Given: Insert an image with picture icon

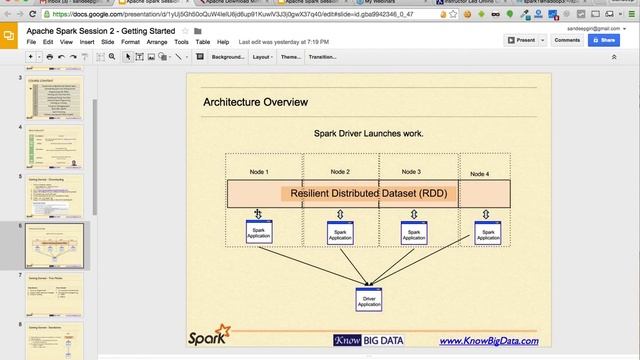Looking at the screenshot, I should coord(151,57).
